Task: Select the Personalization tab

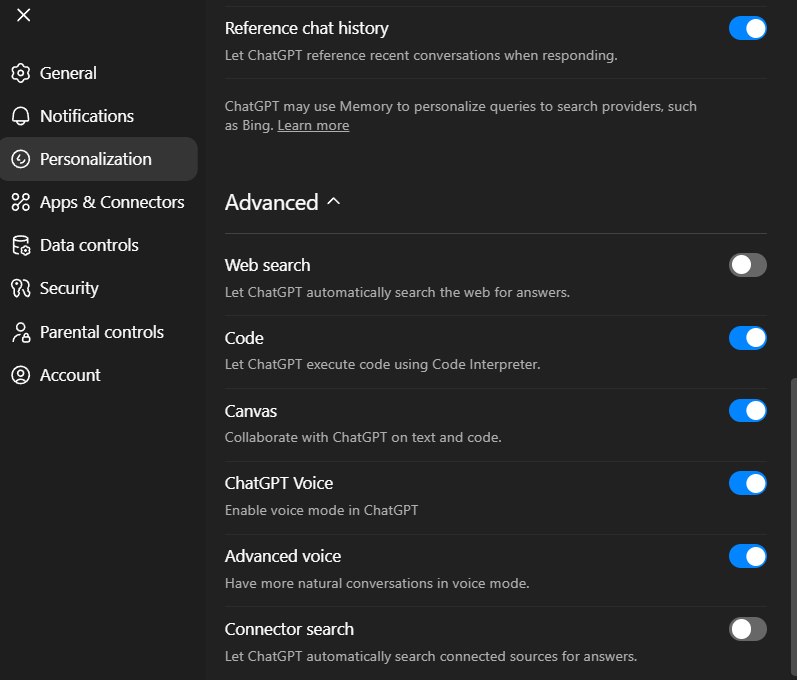Action: click(99, 159)
